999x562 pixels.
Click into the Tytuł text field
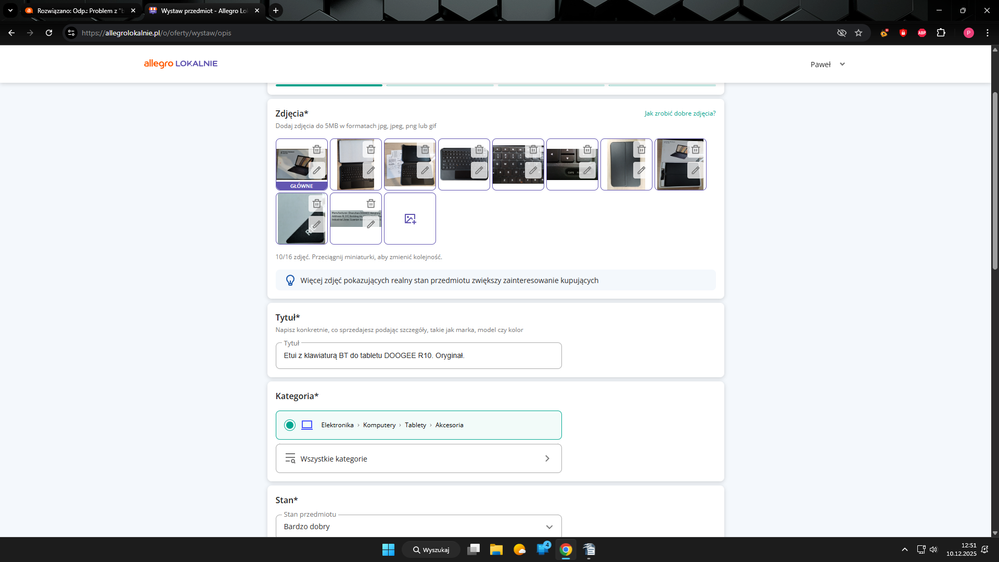point(418,356)
